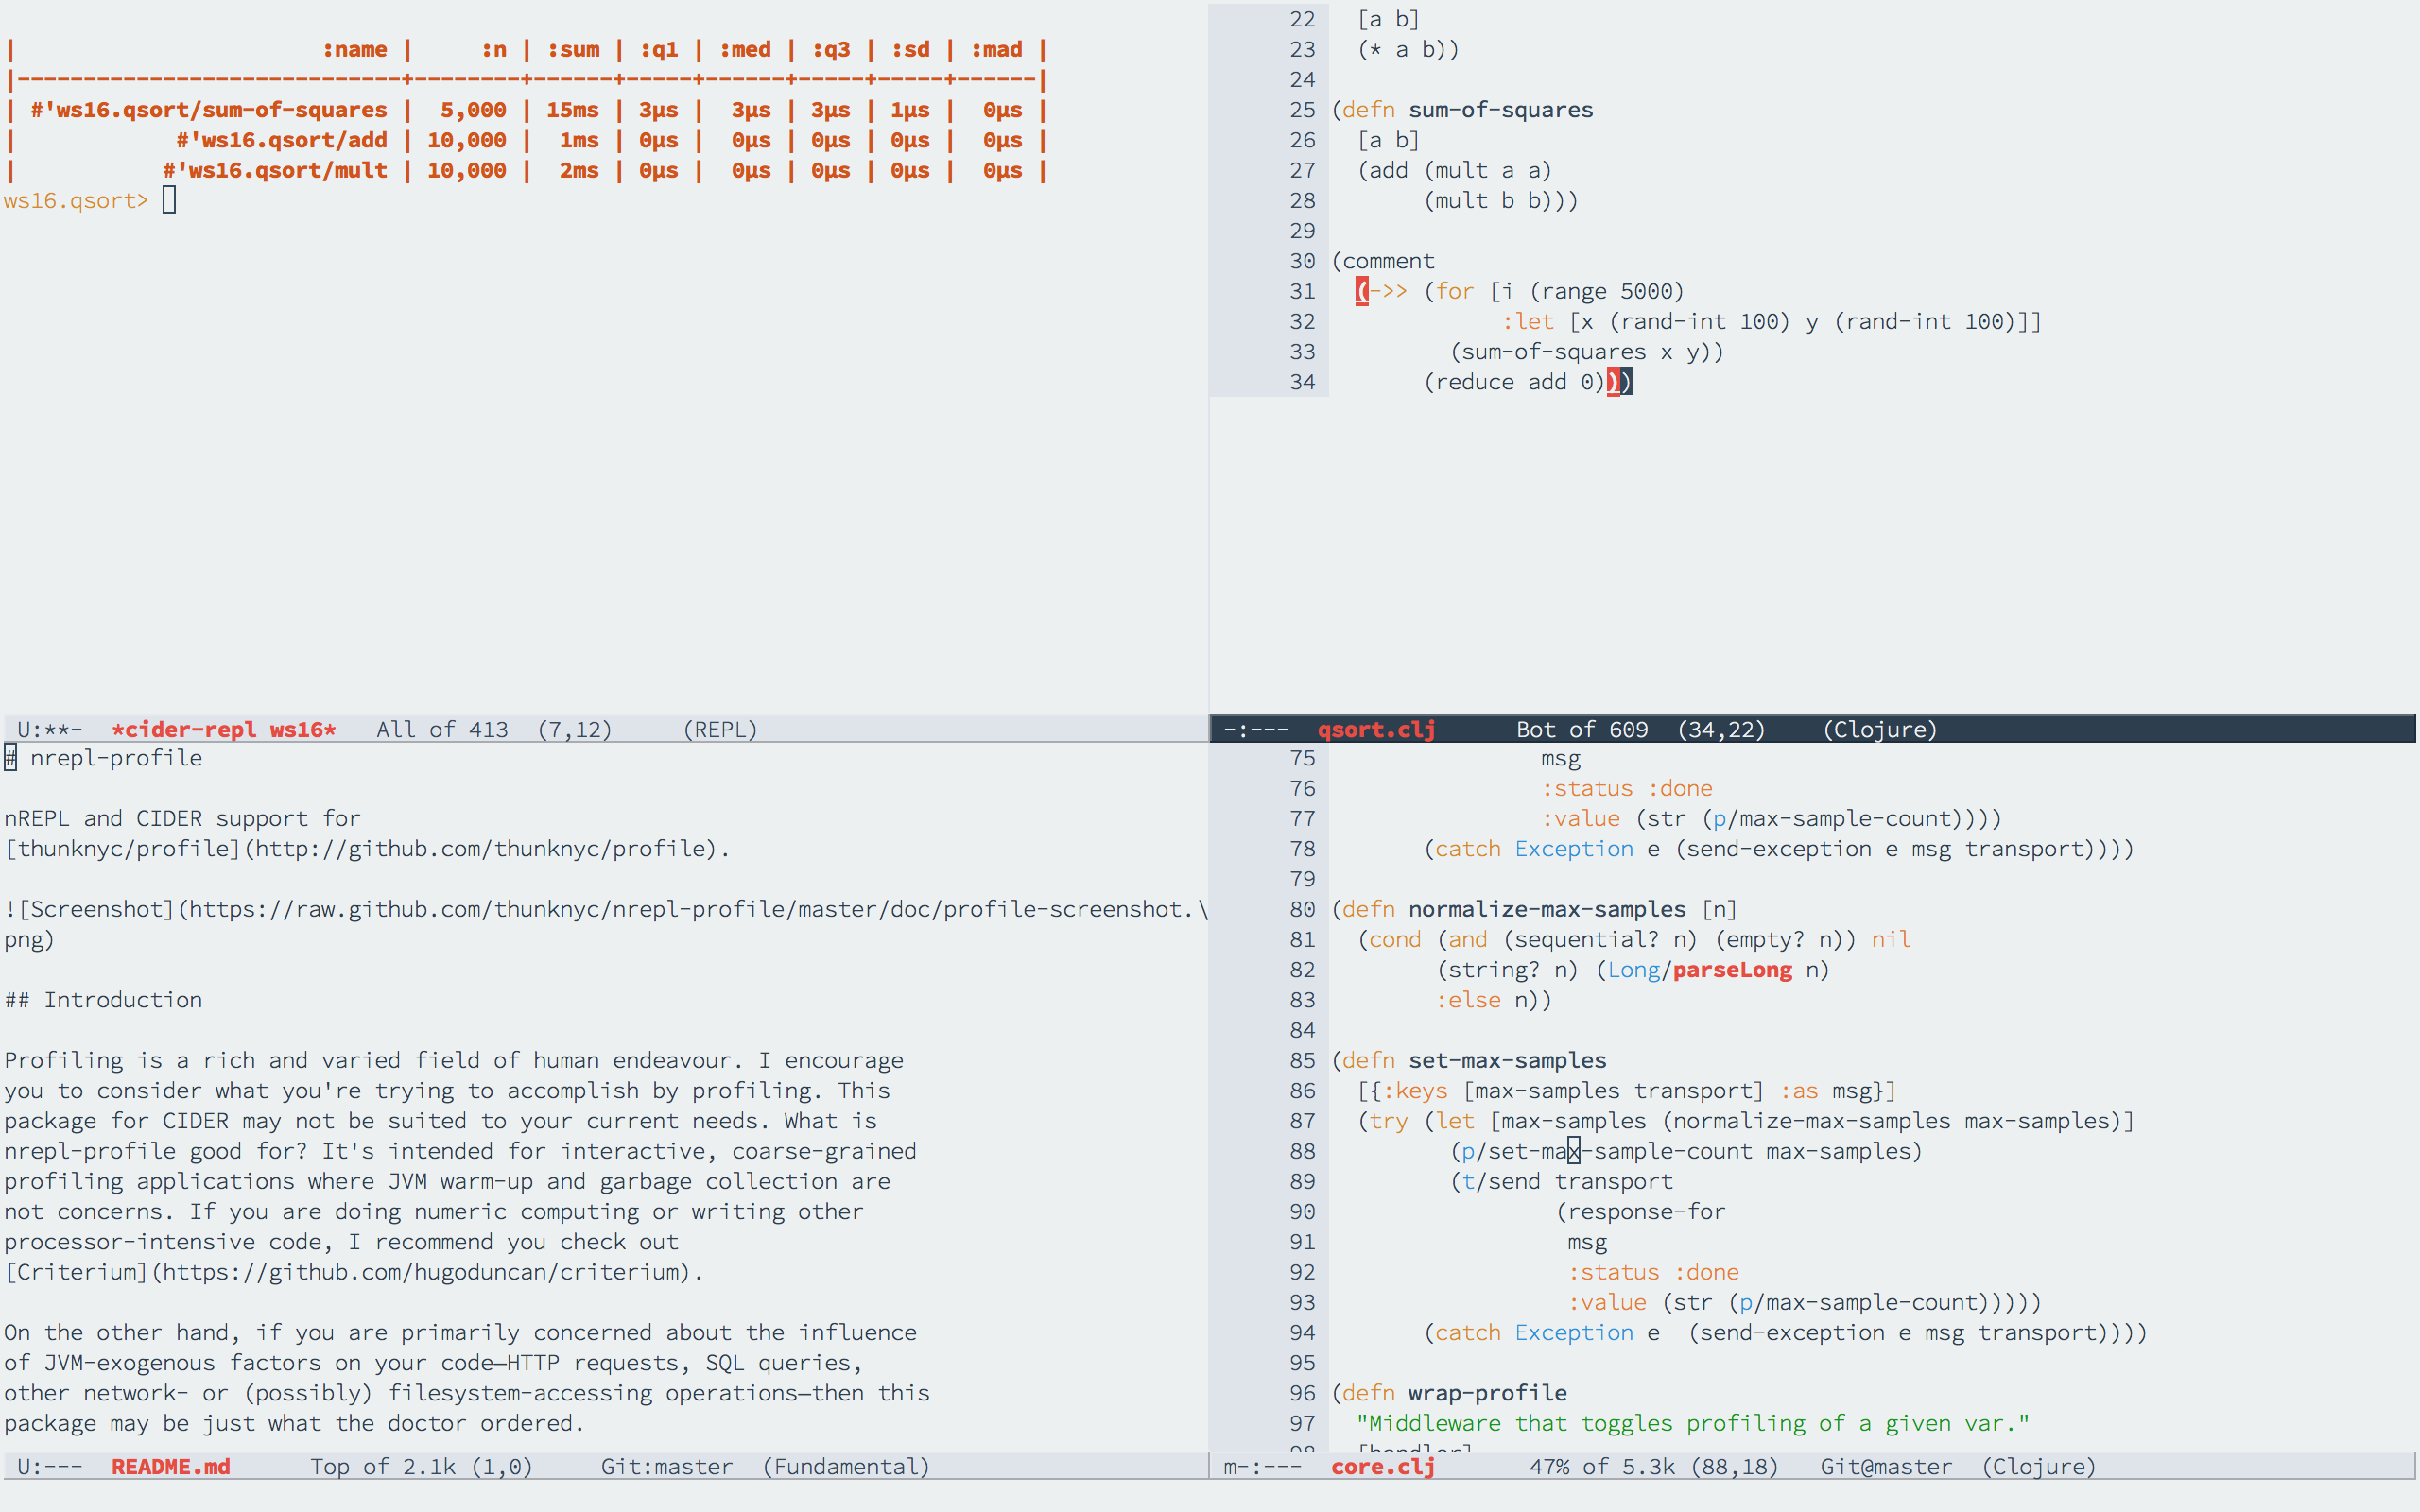Click Git@master in core.clj mode line

pyautogui.click(x=1886, y=1466)
